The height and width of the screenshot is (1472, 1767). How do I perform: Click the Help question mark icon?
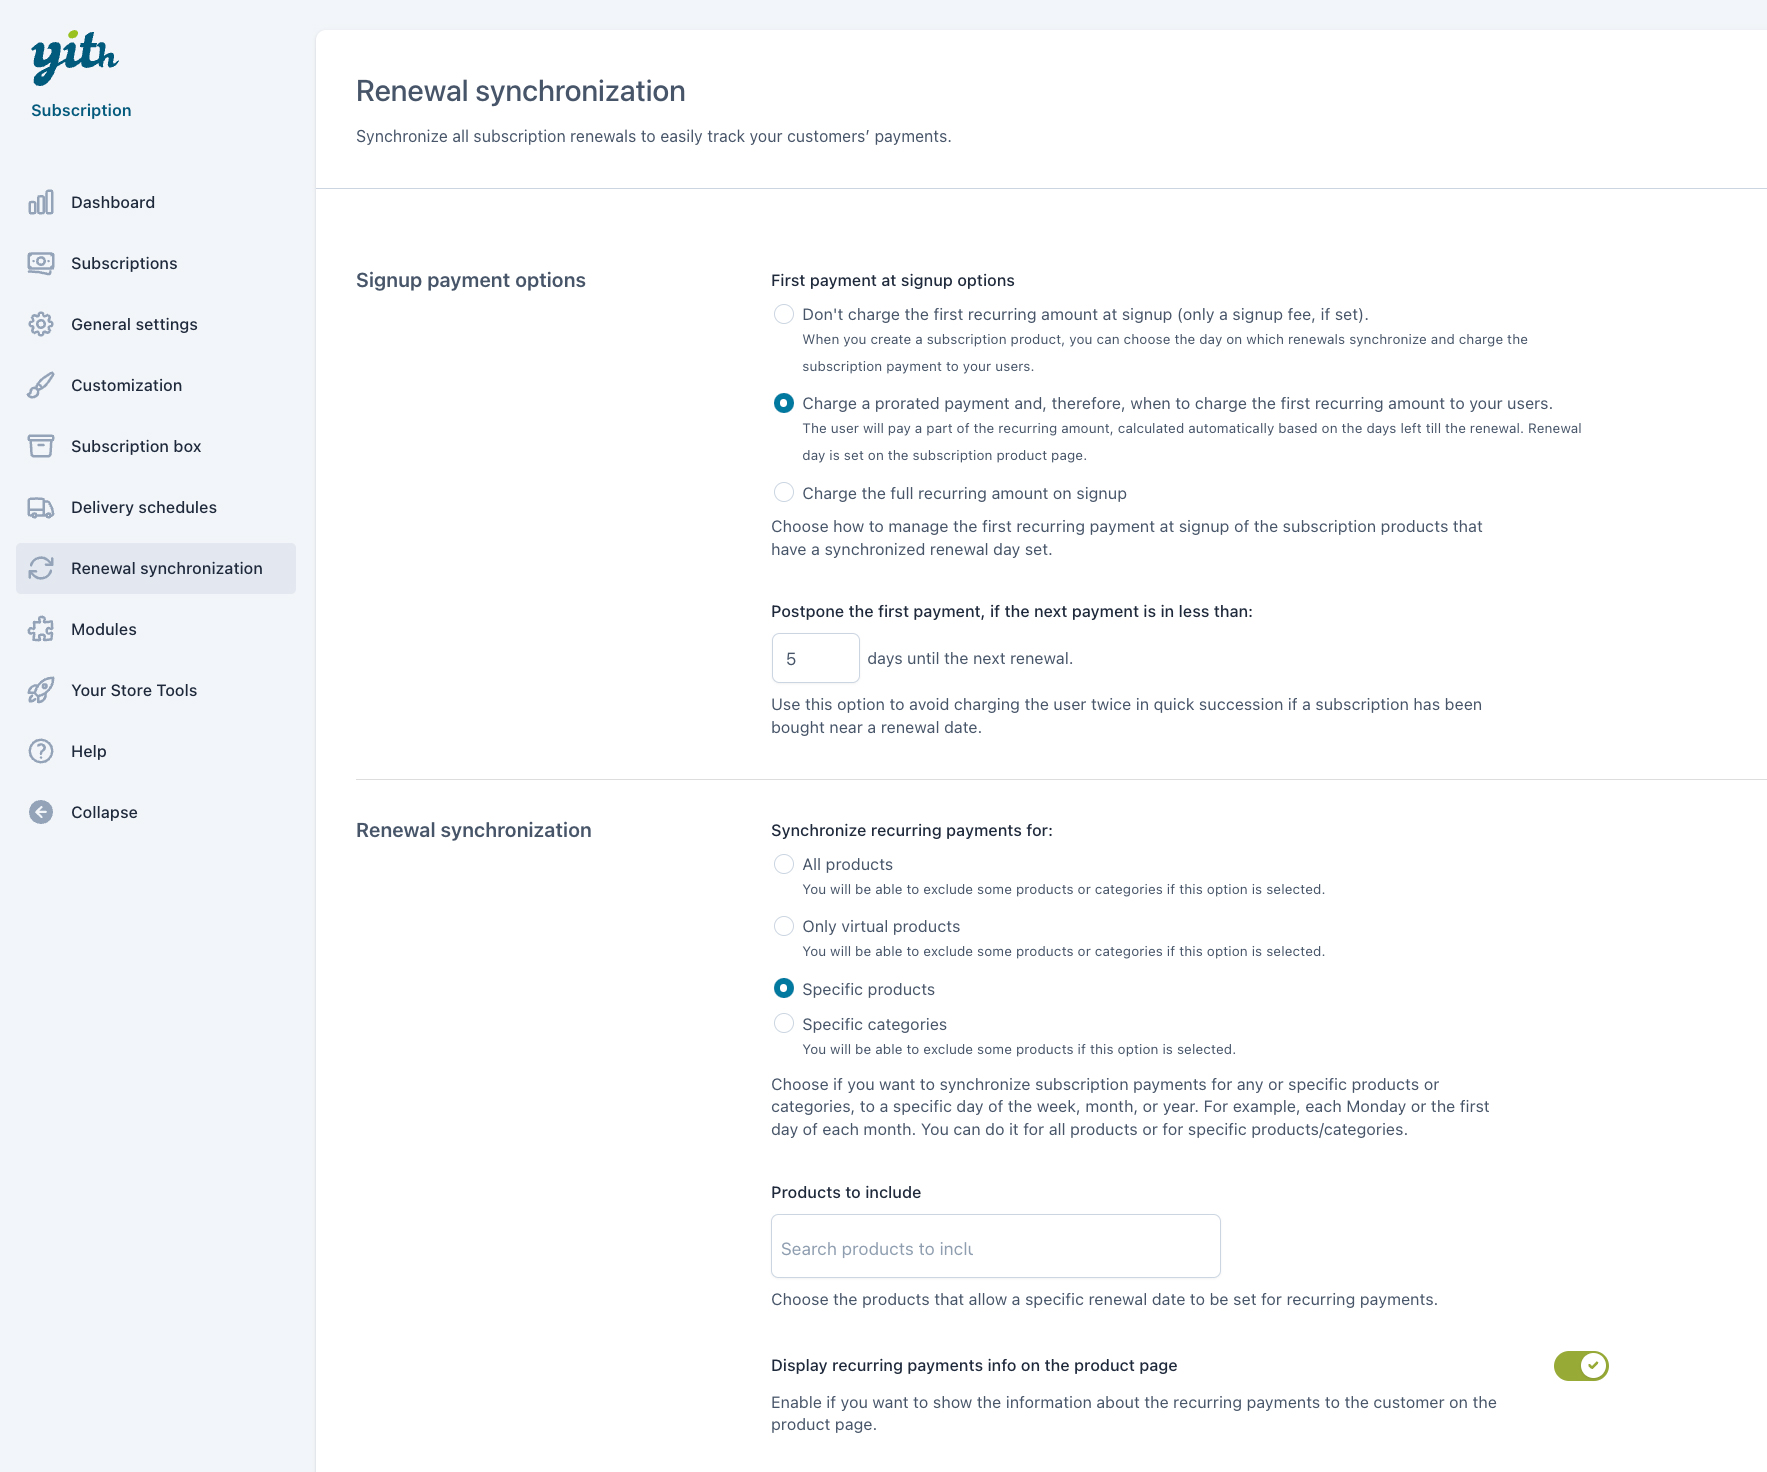41,752
